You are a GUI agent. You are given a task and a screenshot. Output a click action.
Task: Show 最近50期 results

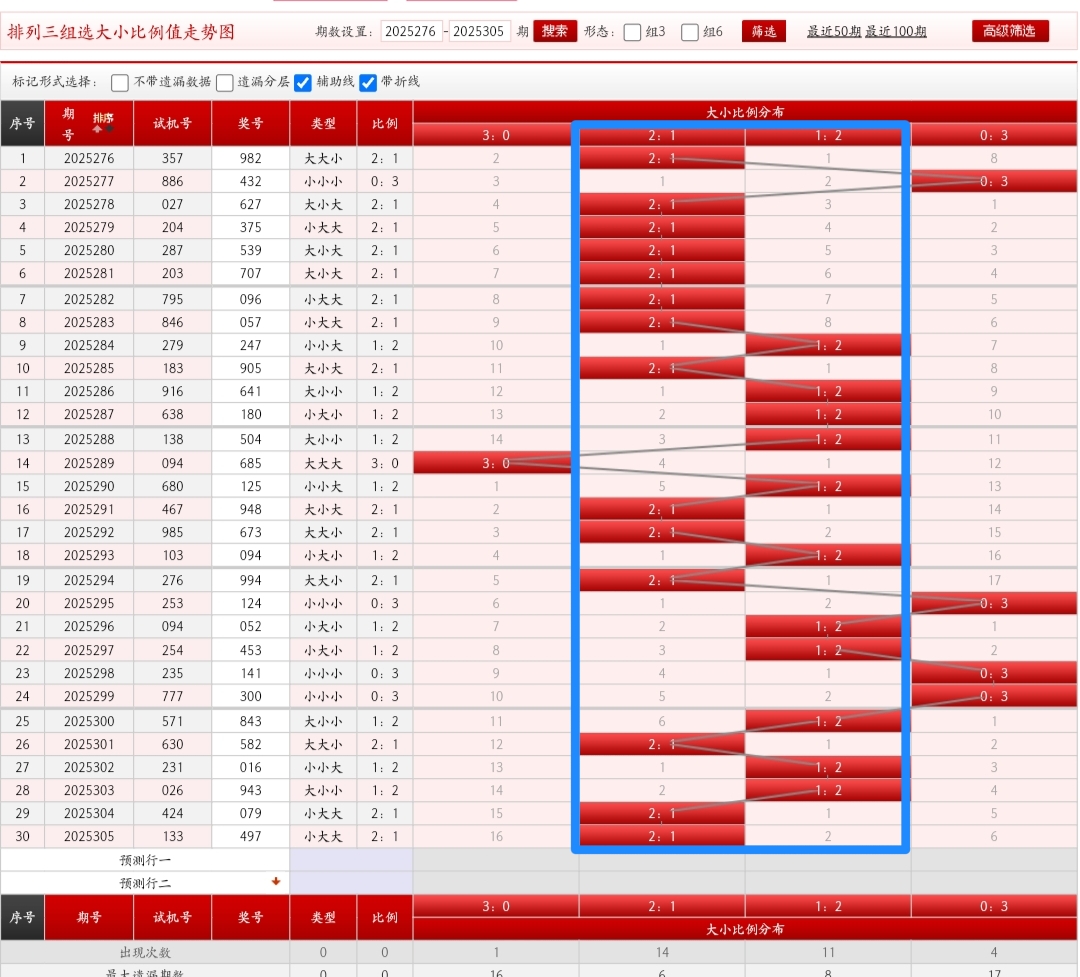pyautogui.click(x=833, y=32)
